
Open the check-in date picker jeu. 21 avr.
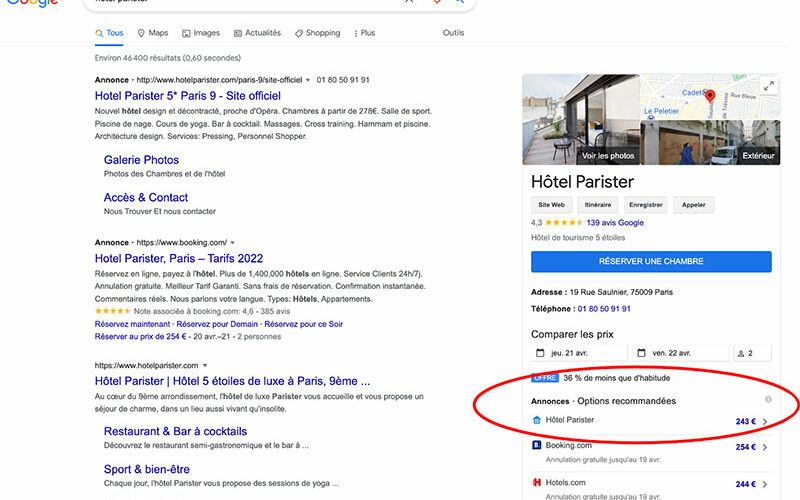tap(580, 353)
